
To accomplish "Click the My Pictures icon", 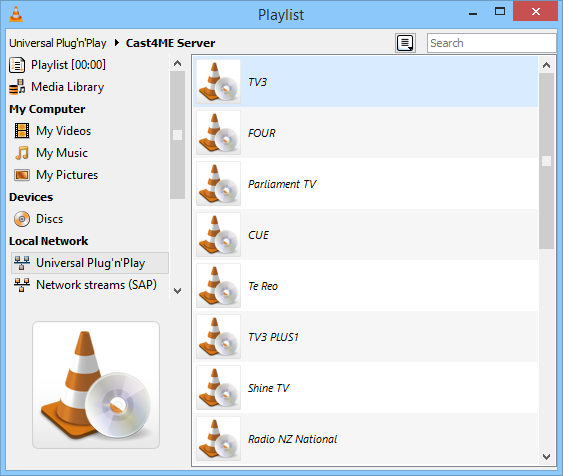I will pyautogui.click(x=22, y=175).
